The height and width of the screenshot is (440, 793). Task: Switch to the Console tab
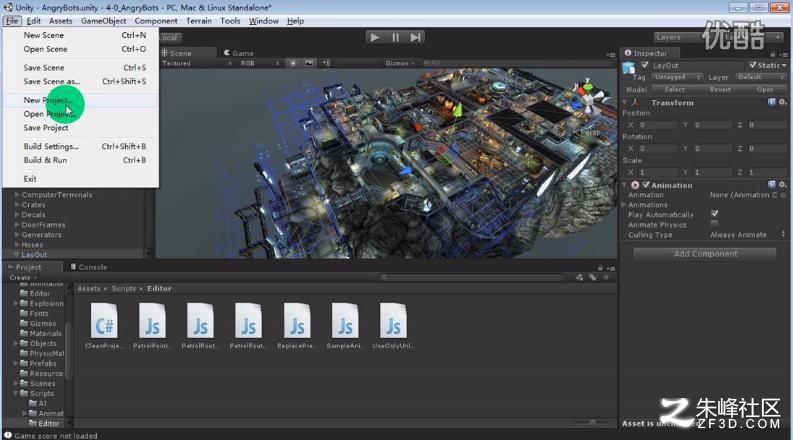[89, 267]
